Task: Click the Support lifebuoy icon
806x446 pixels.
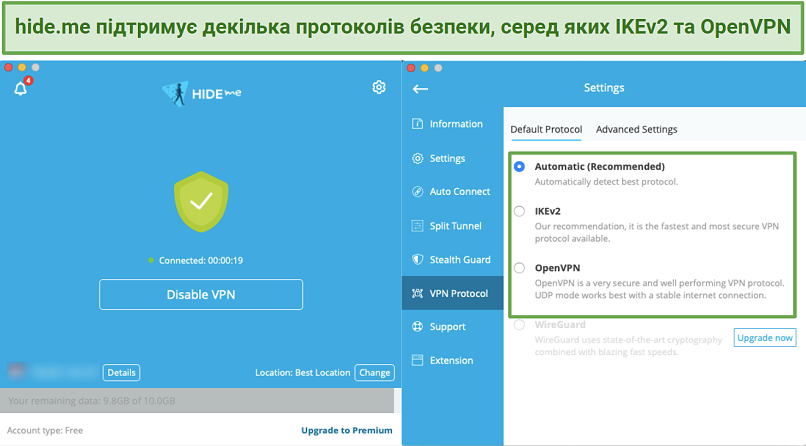Action: 417,326
